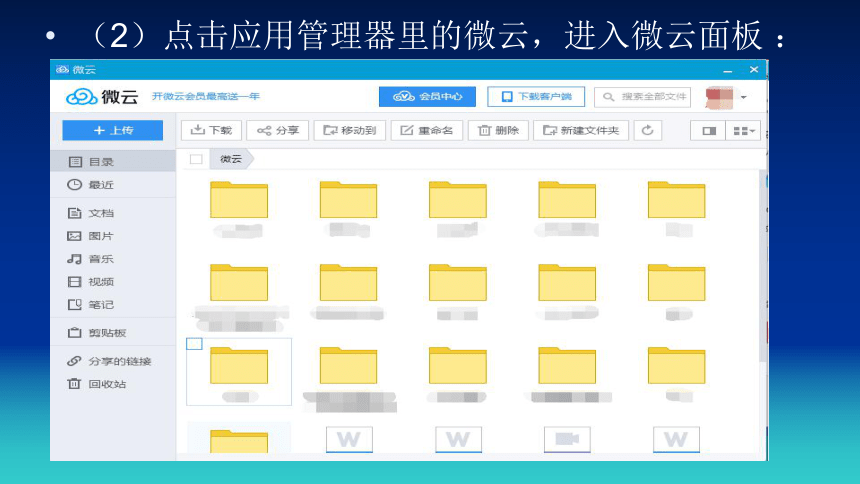
Task: Minimize the 微云 window
Action: coord(728,70)
